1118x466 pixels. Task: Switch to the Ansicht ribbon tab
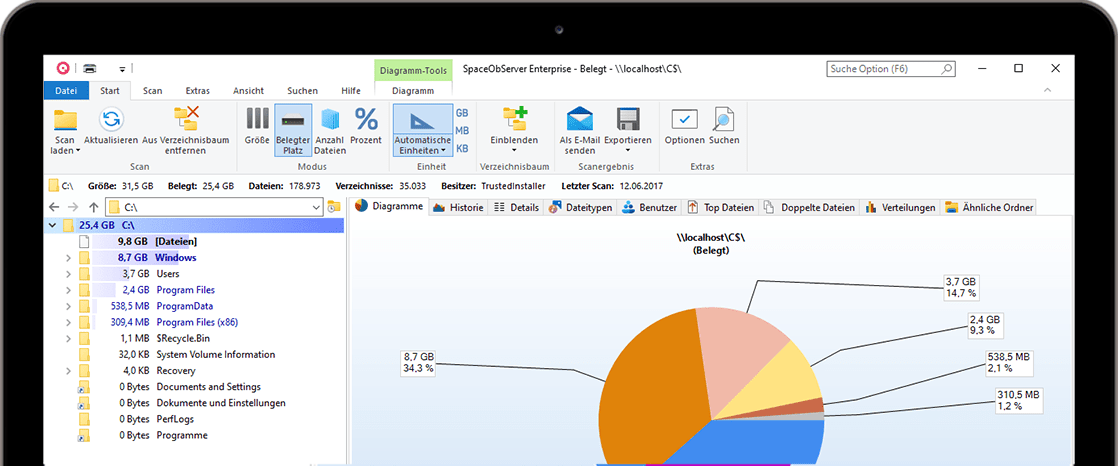pos(248,90)
